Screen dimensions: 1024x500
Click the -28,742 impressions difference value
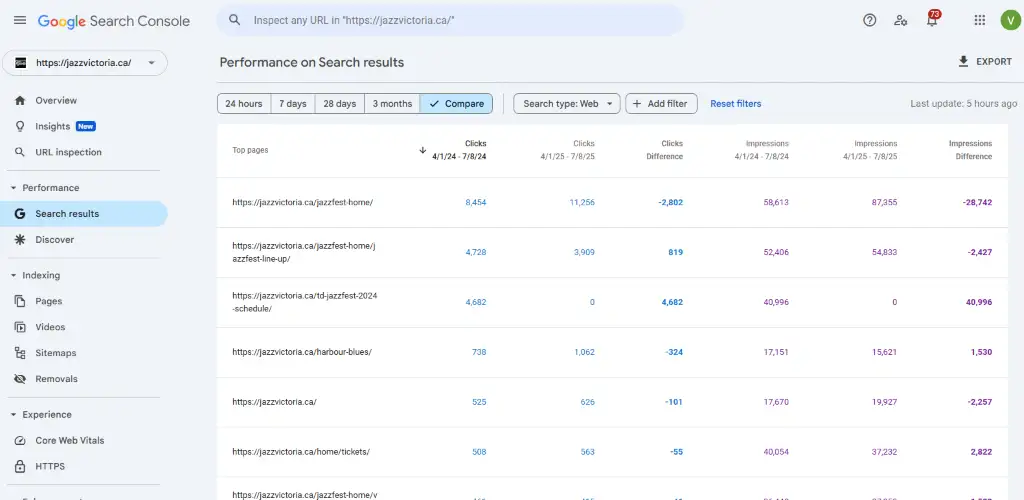[977, 202]
